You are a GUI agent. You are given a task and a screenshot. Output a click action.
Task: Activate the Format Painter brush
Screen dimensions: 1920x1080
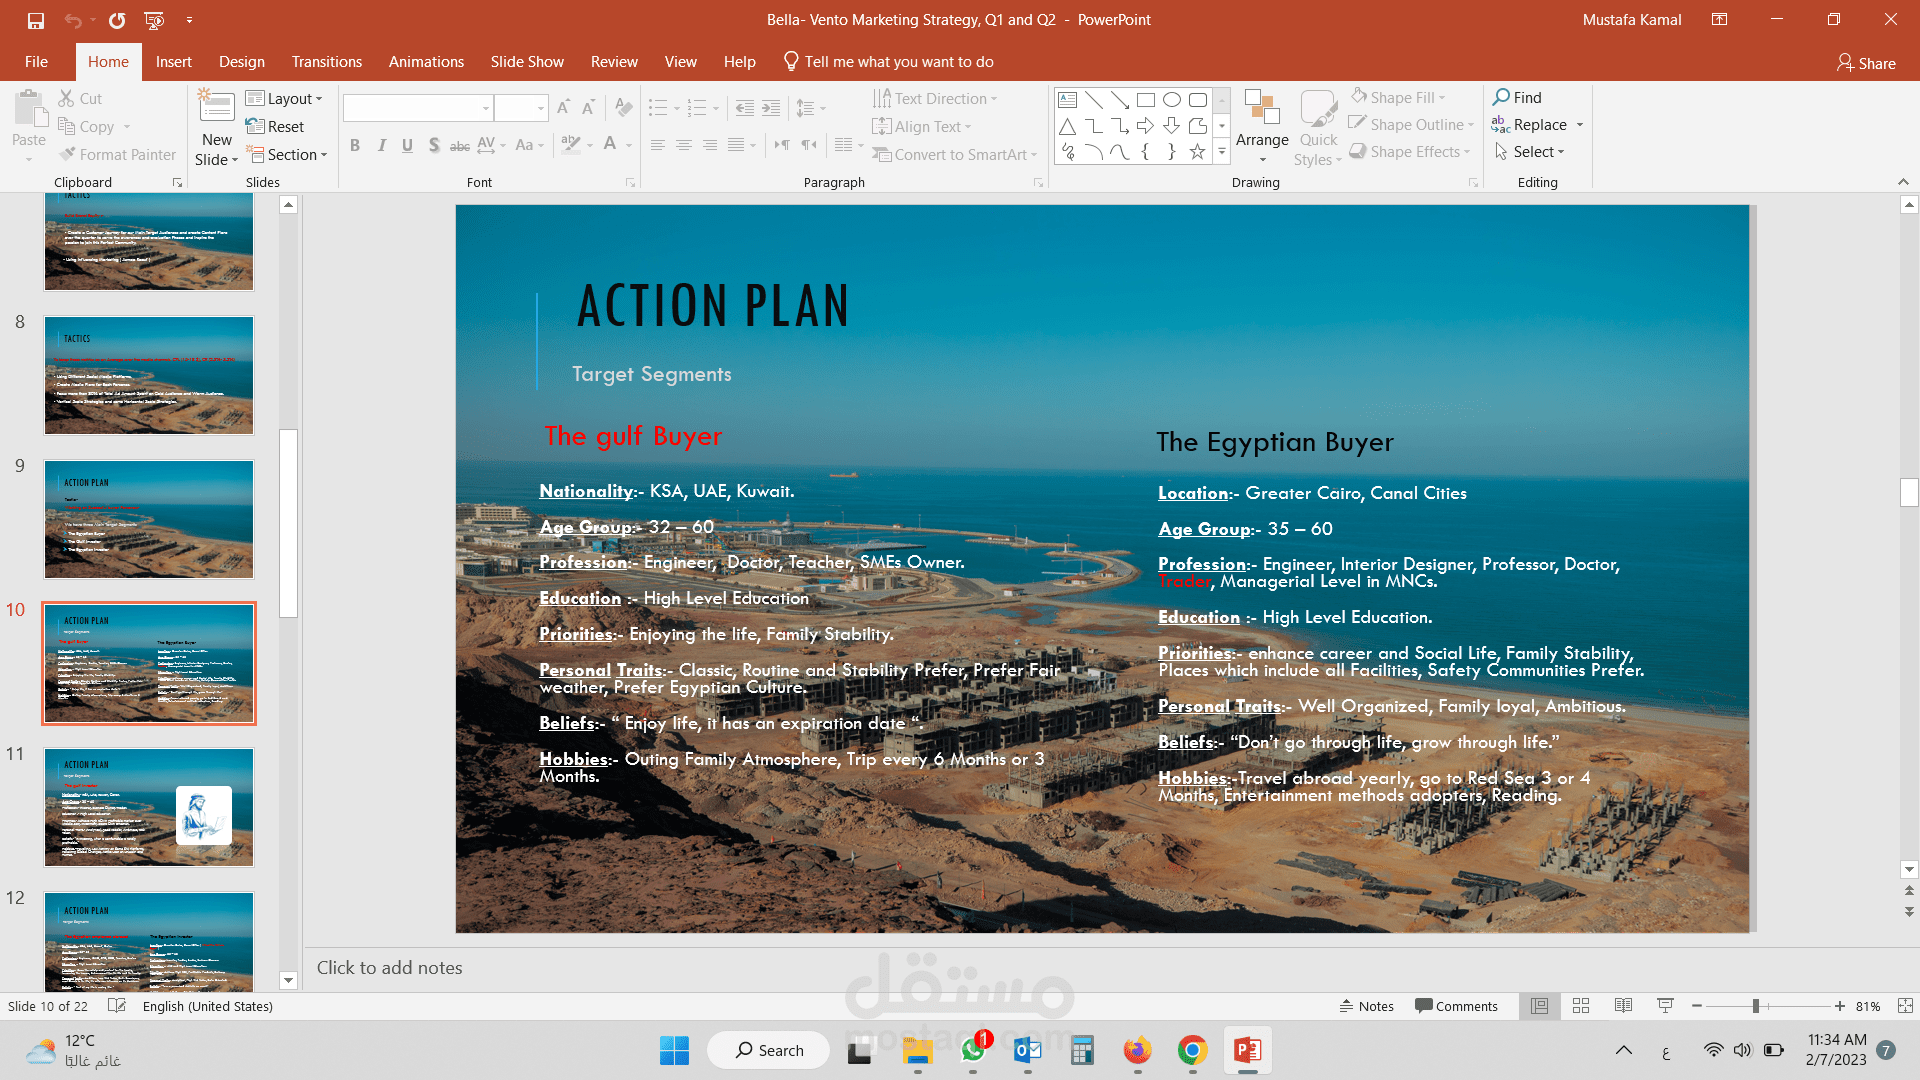click(x=117, y=154)
